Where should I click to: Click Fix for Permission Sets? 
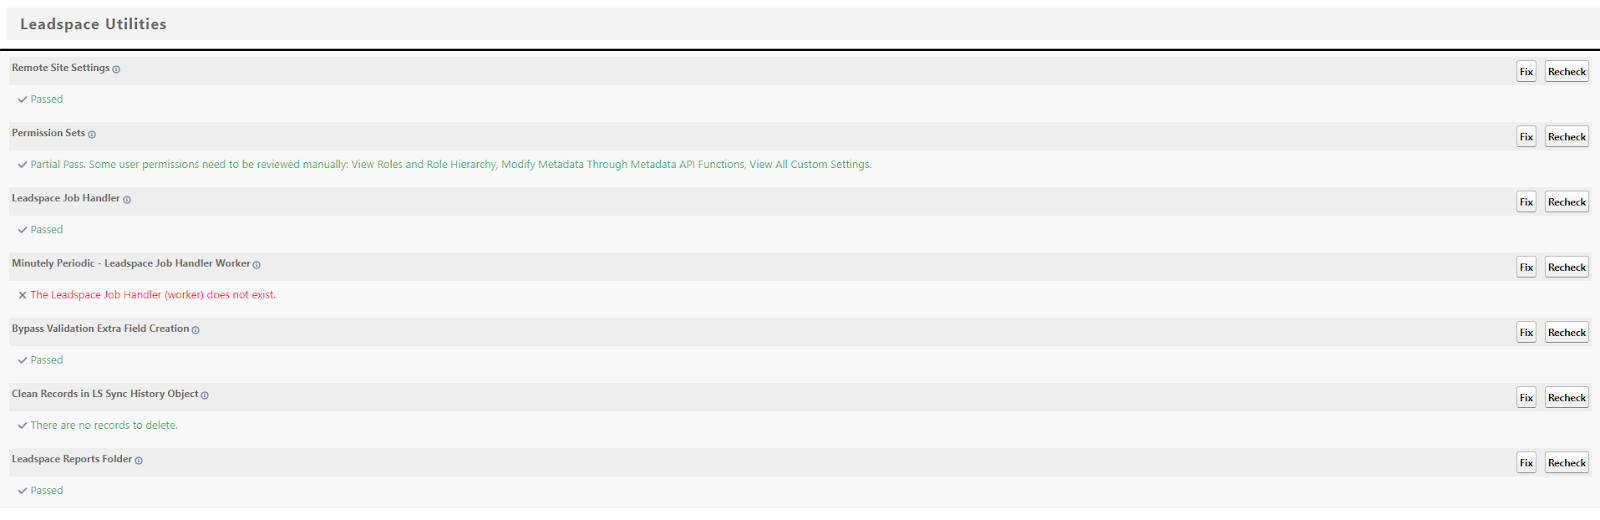(x=1526, y=137)
